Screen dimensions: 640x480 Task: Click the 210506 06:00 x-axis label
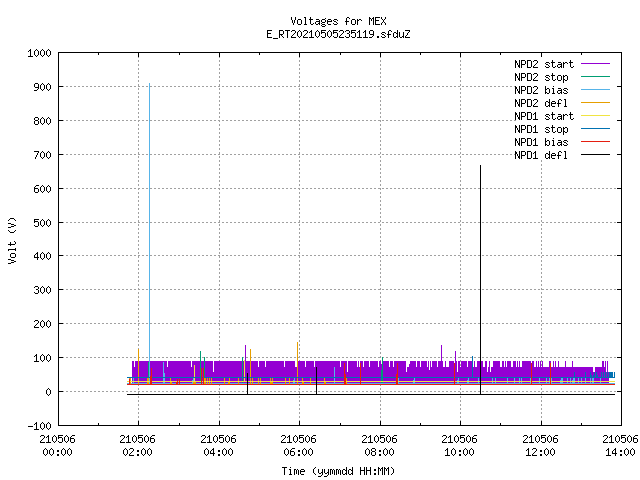(298, 446)
